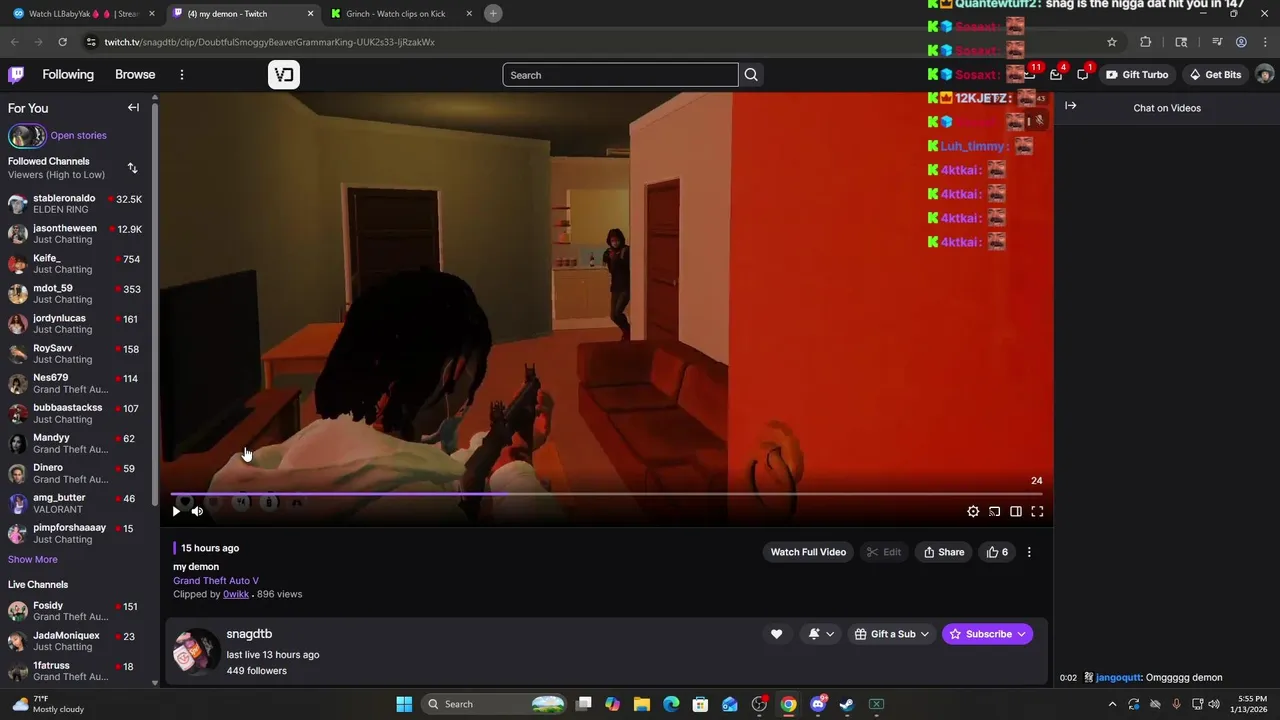Open a new browser tab
This screenshot has height=720, width=1280.
[493, 14]
